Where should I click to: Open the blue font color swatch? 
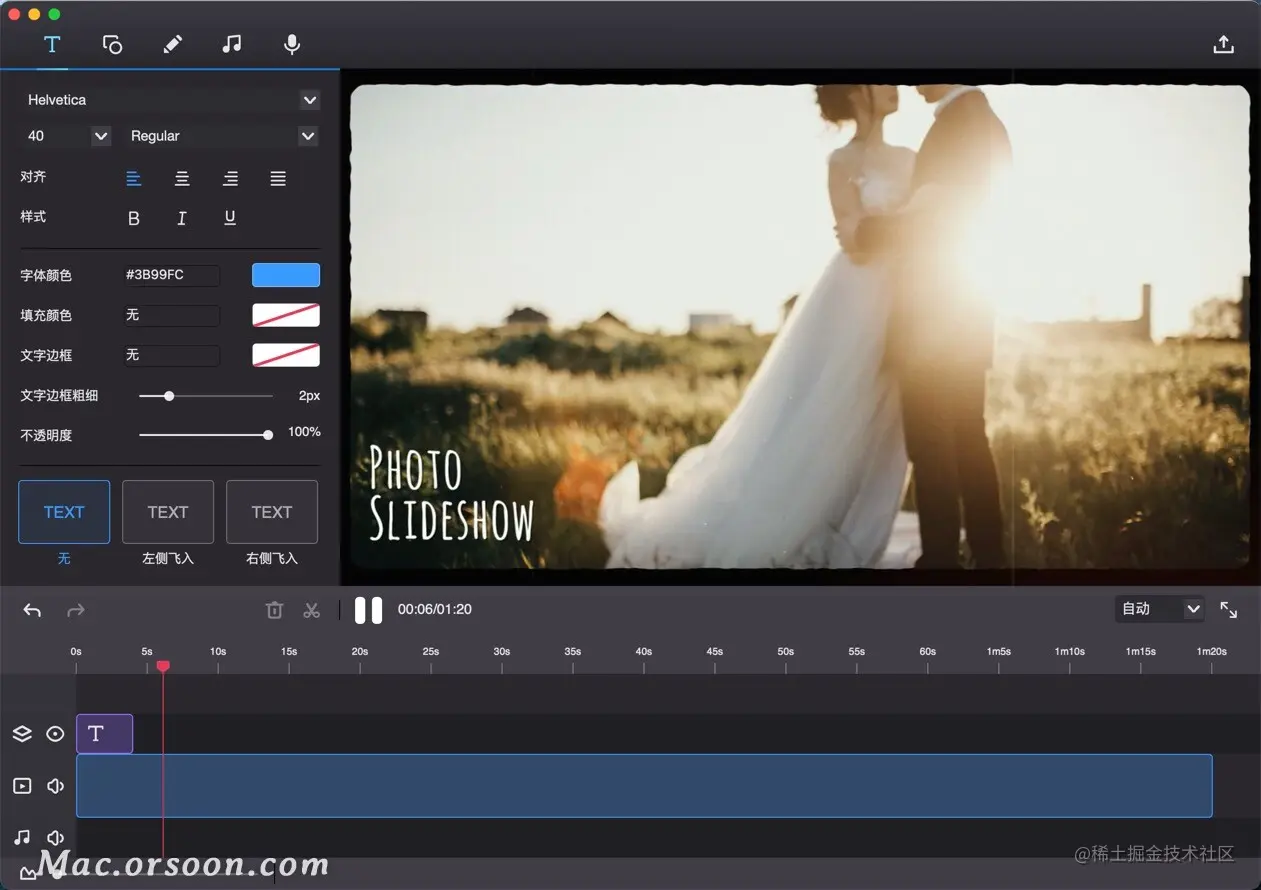pyautogui.click(x=286, y=275)
